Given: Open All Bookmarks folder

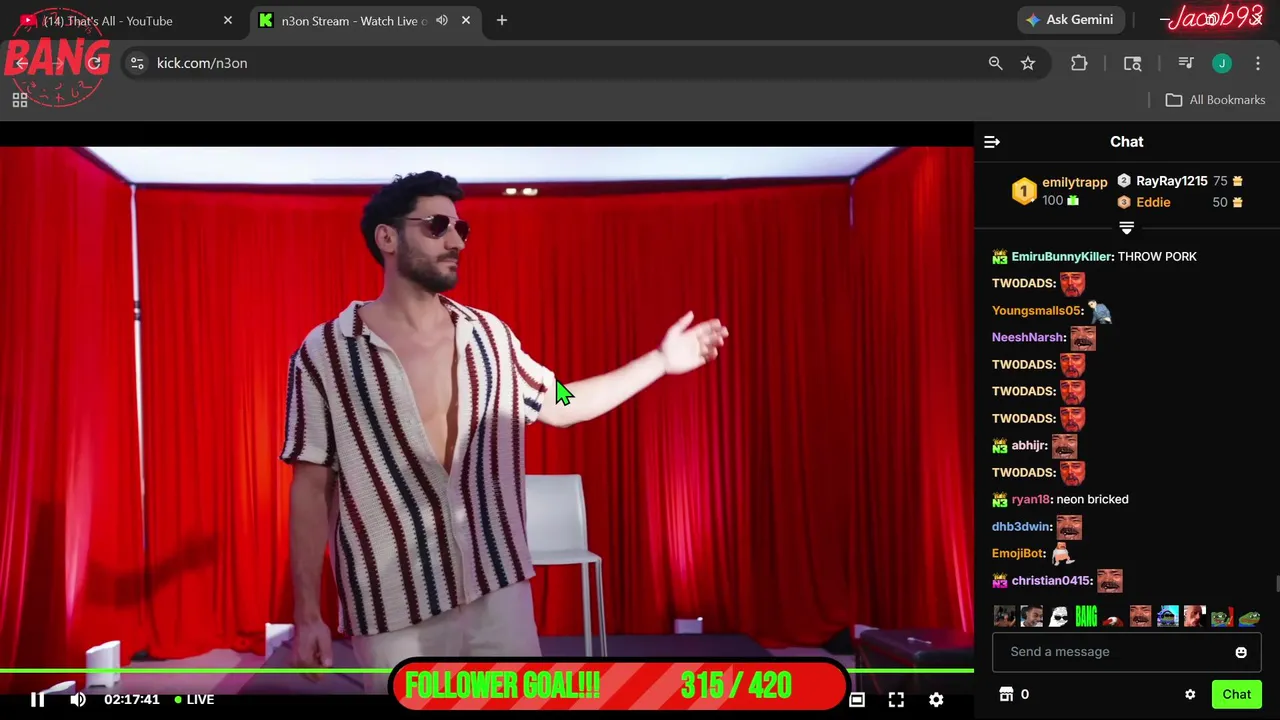Looking at the screenshot, I should click(1215, 100).
